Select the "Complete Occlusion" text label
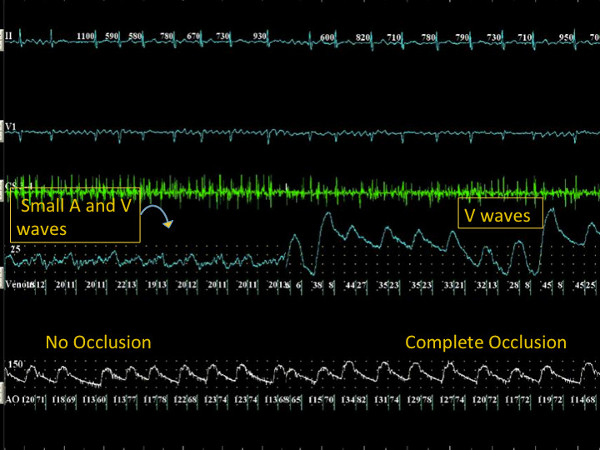This screenshot has height=450, width=600. (486, 342)
